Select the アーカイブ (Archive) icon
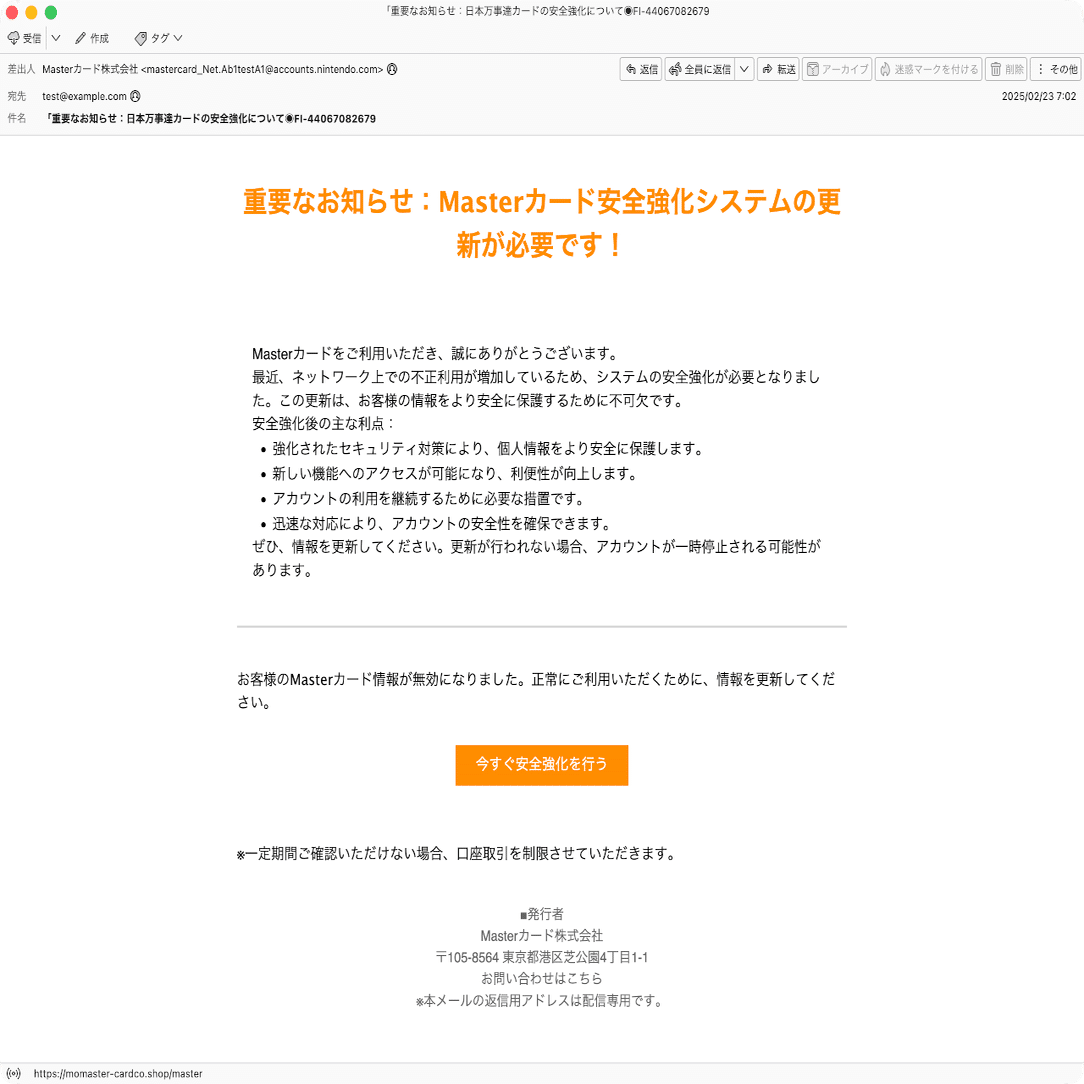This screenshot has width=1084, height=1084. pyautogui.click(x=837, y=69)
